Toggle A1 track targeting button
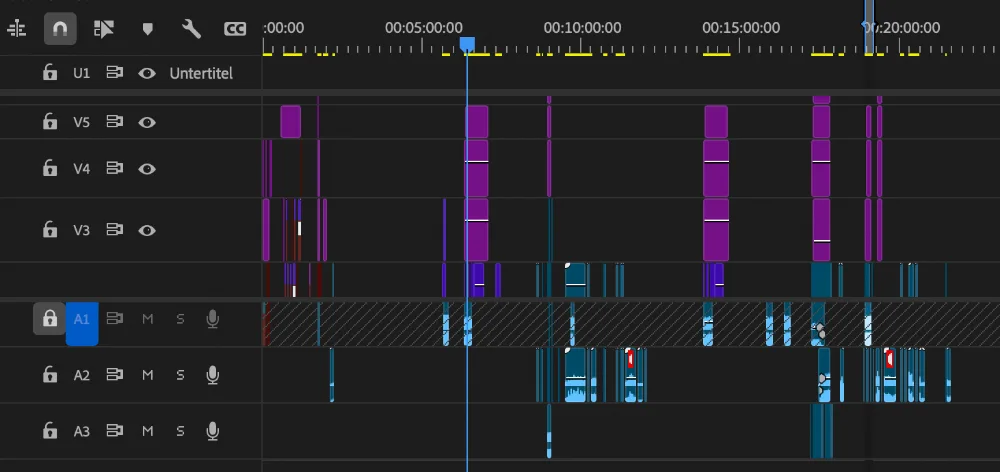This screenshot has height=472, width=1000. 82,322
